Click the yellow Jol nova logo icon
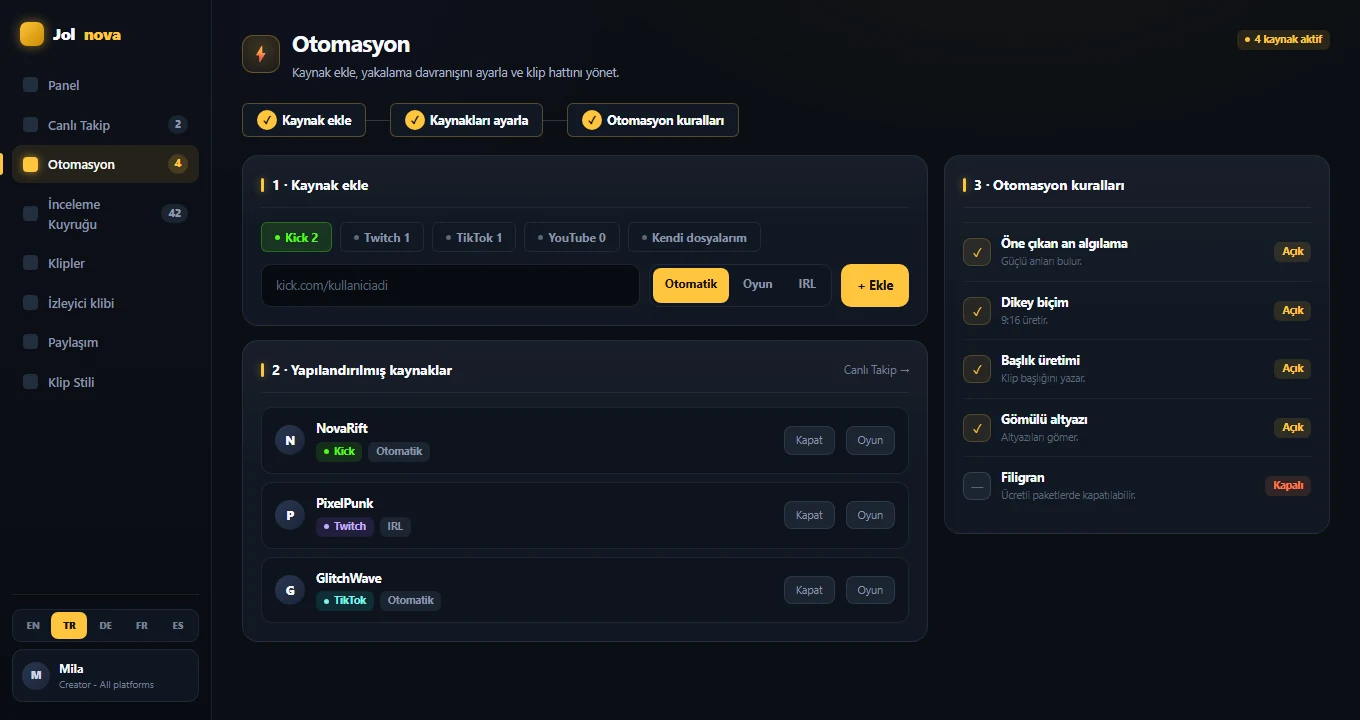Image resolution: width=1360 pixels, height=720 pixels. pyautogui.click(x=32, y=34)
